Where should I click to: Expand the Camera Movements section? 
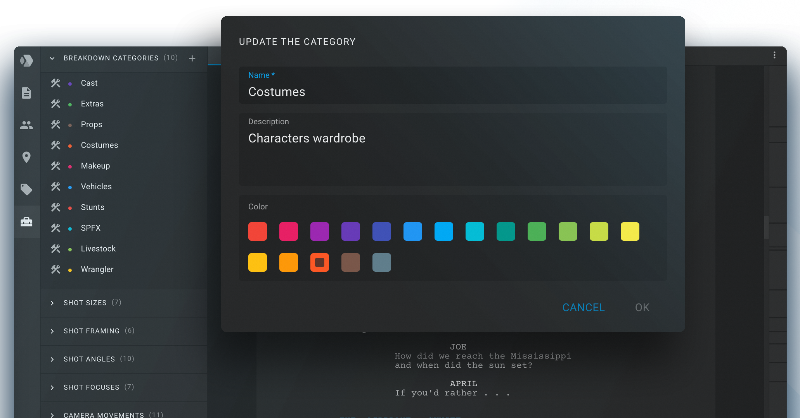tap(52, 415)
